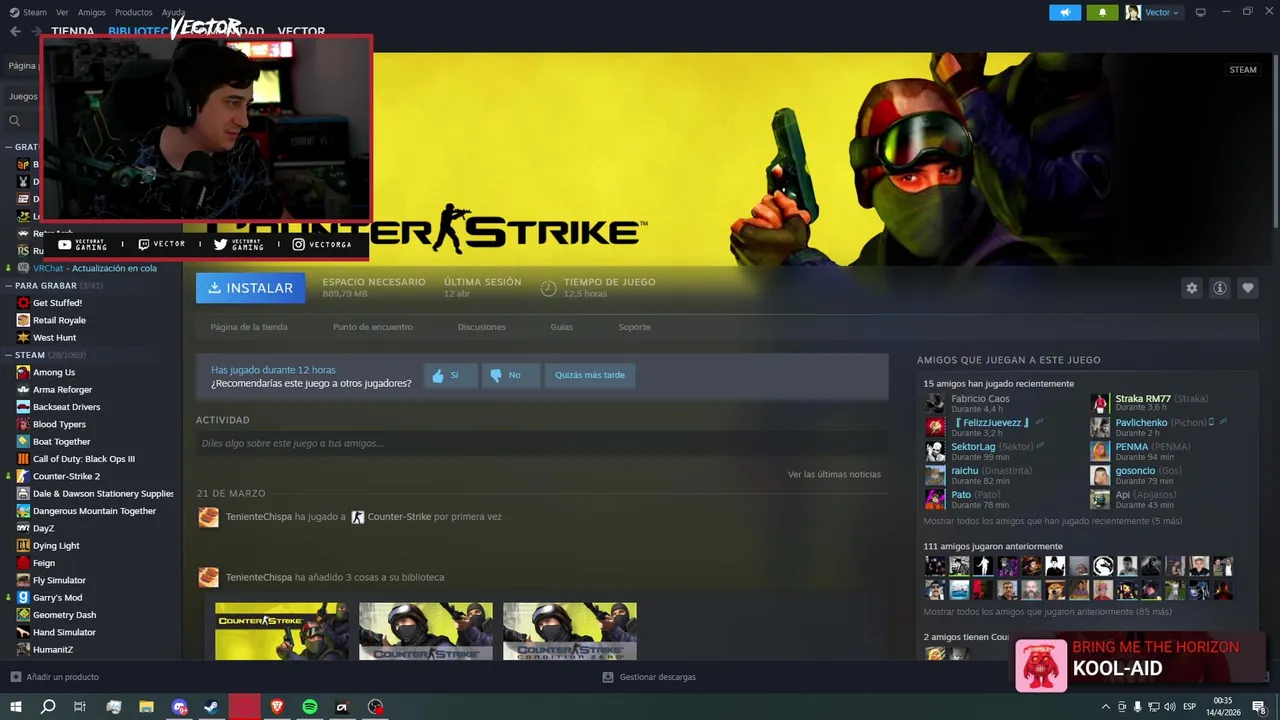Viewport: 1280px width, 720px height.
Task: Open the Vector account dropdown
Action: click(x=1152, y=12)
